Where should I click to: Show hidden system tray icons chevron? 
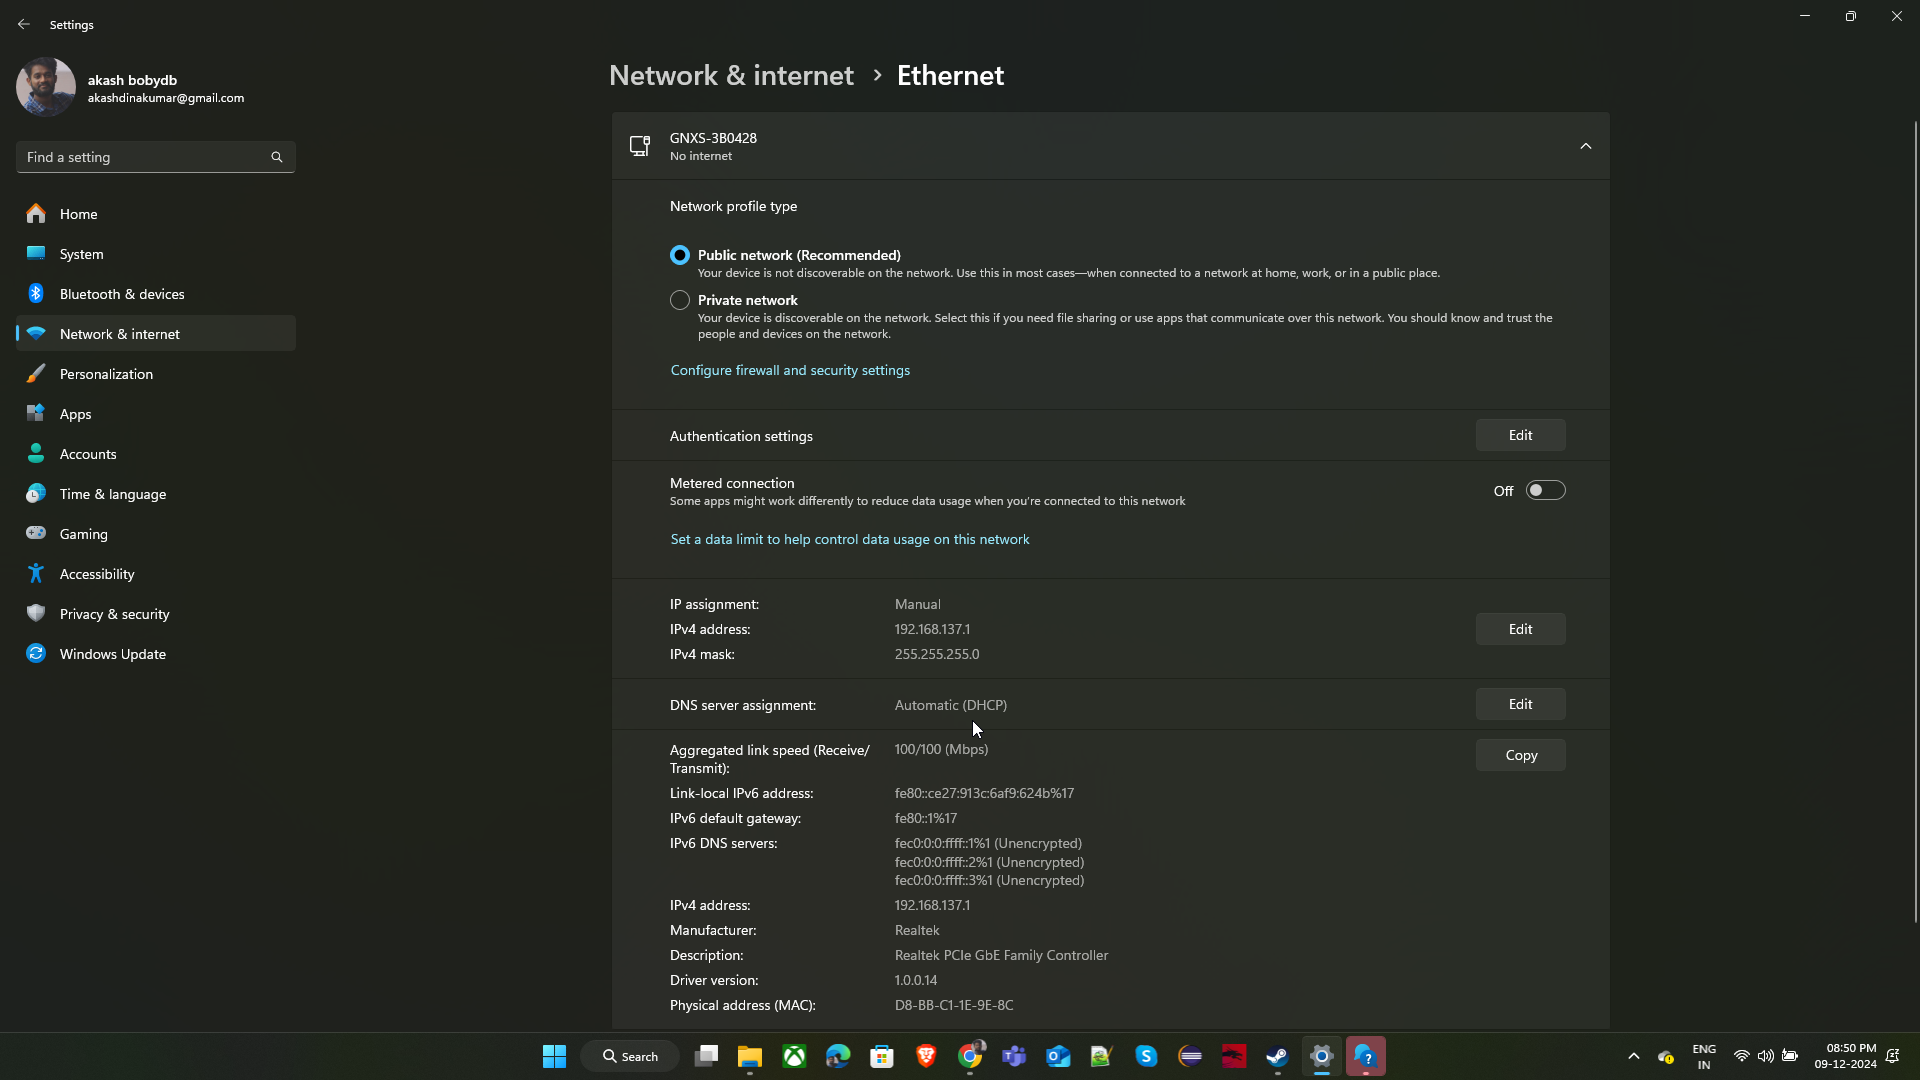point(1633,1056)
